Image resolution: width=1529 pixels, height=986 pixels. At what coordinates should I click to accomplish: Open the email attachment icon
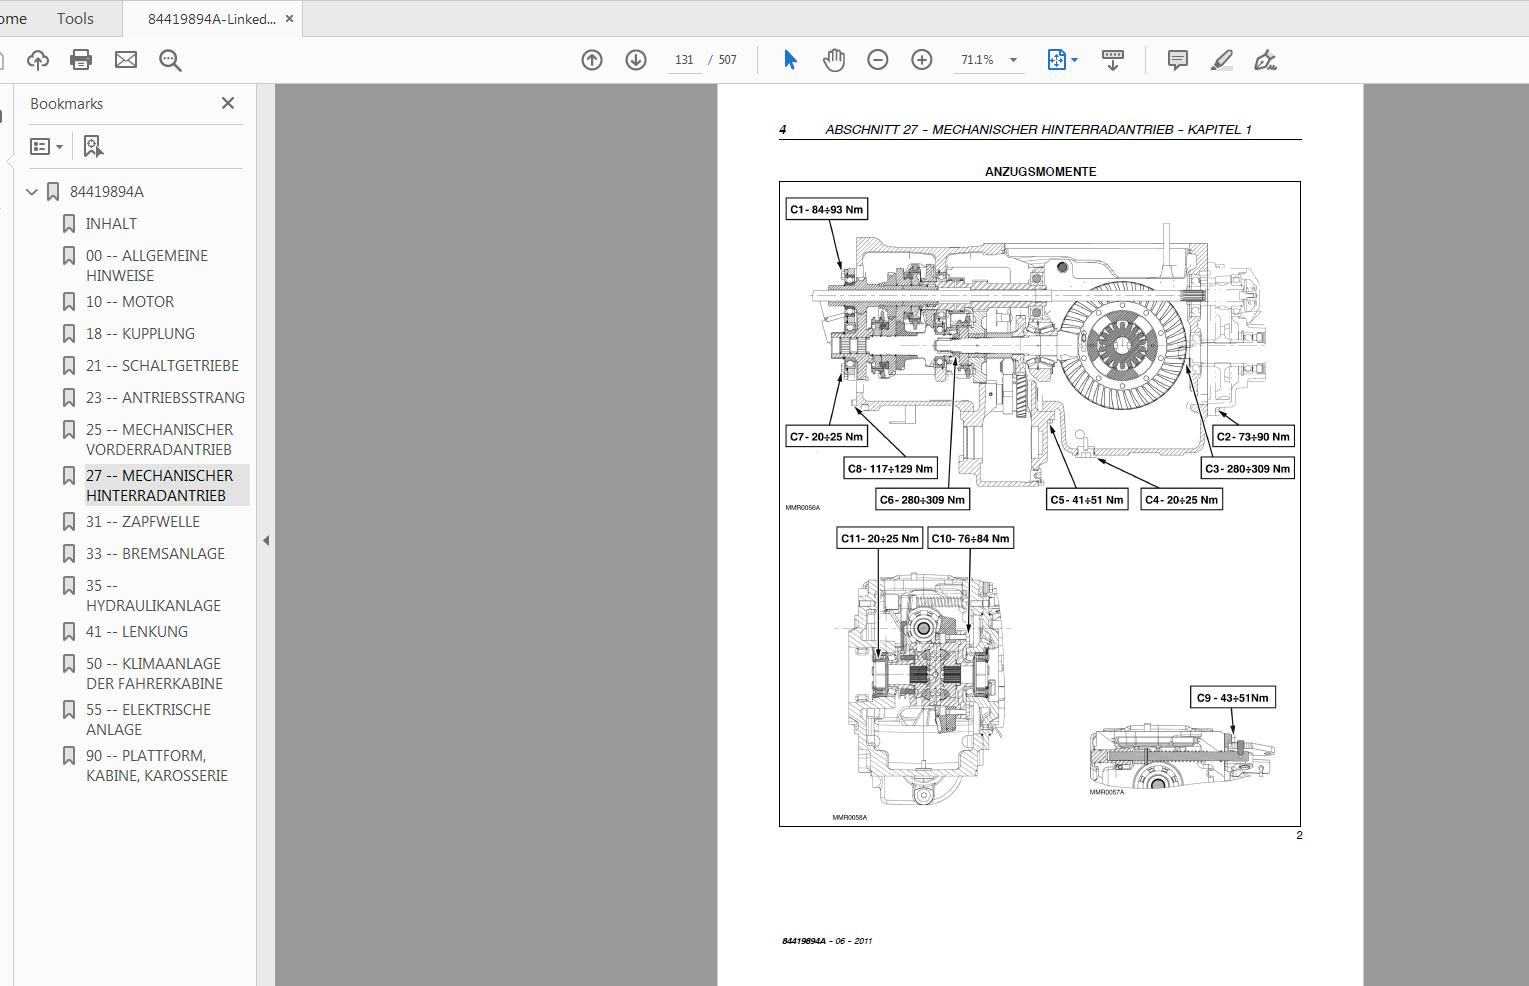125,60
